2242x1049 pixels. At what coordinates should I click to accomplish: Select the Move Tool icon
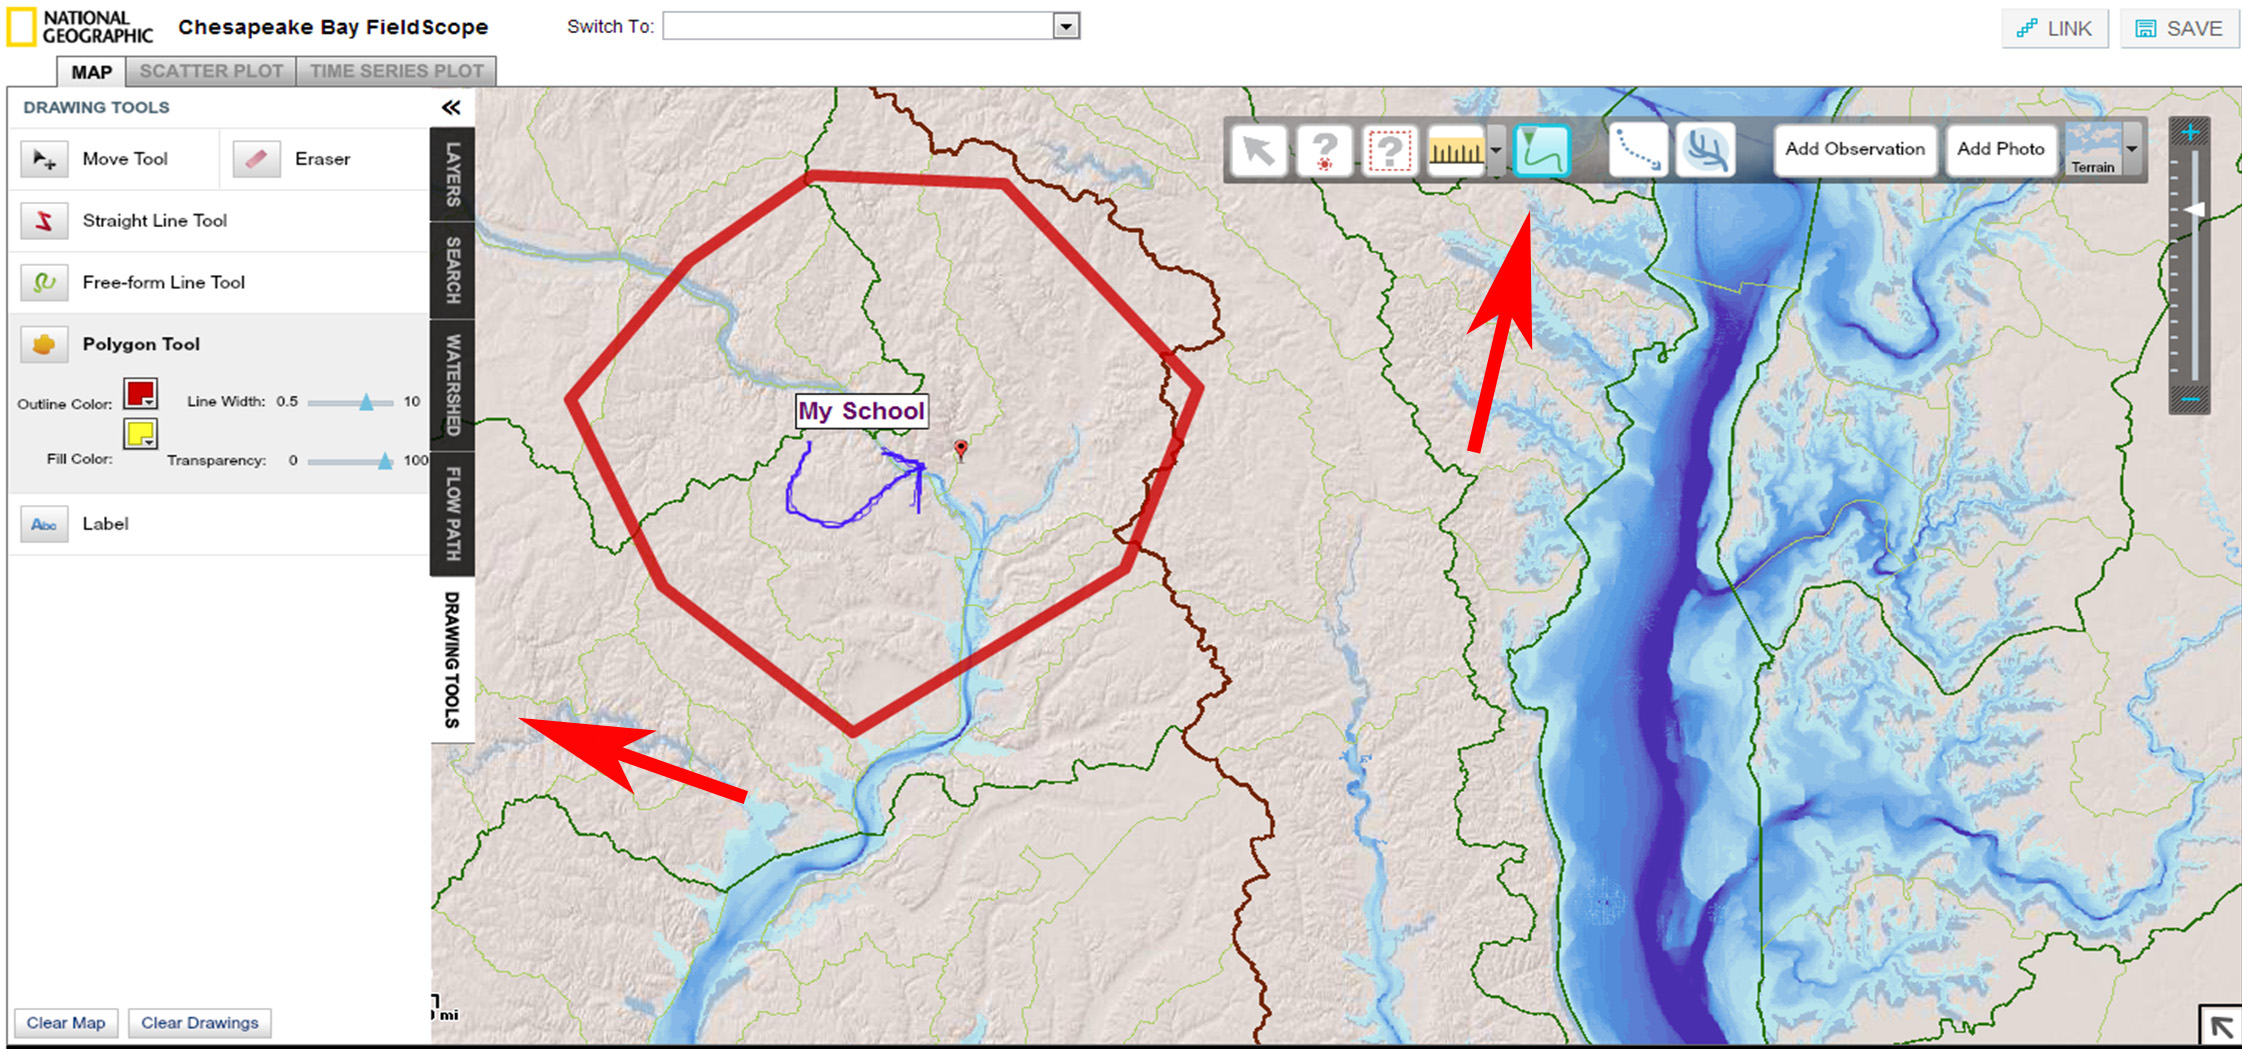[x=44, y=159]
